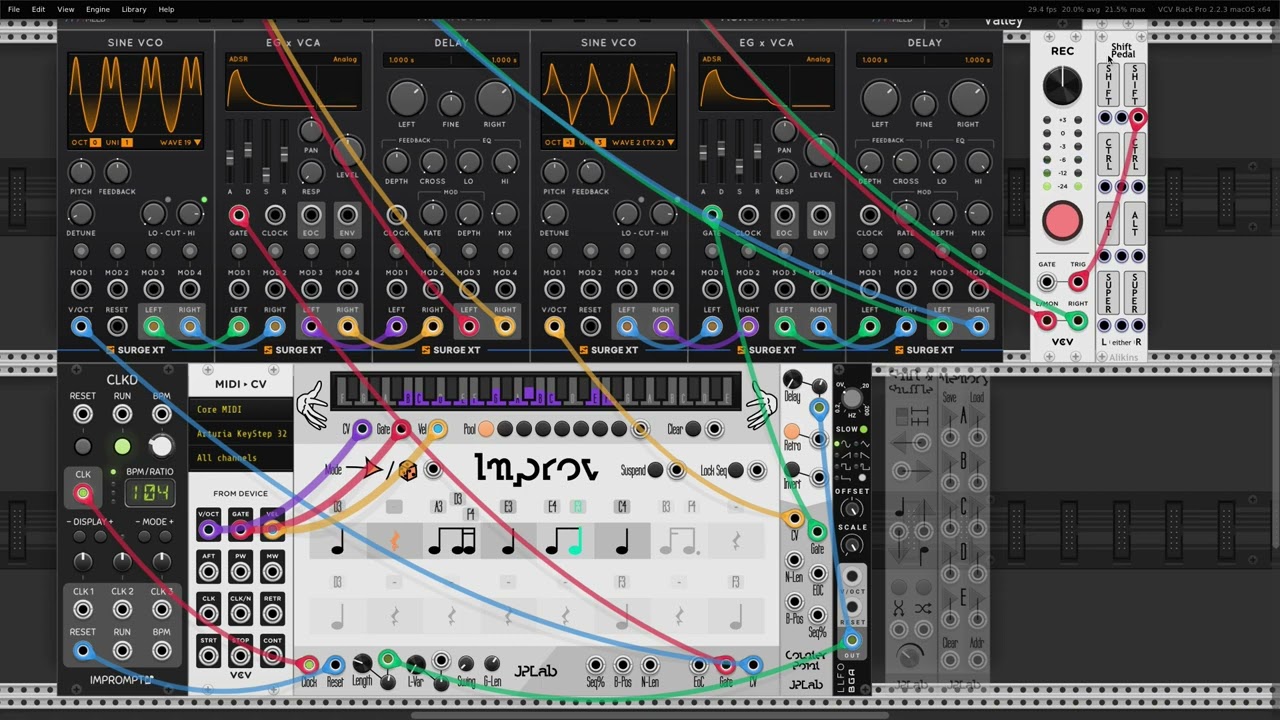The width and height of the screenshot is (1280, 720).
Task: Click the MW port on MIDI-CV
Action: (272, 571)
